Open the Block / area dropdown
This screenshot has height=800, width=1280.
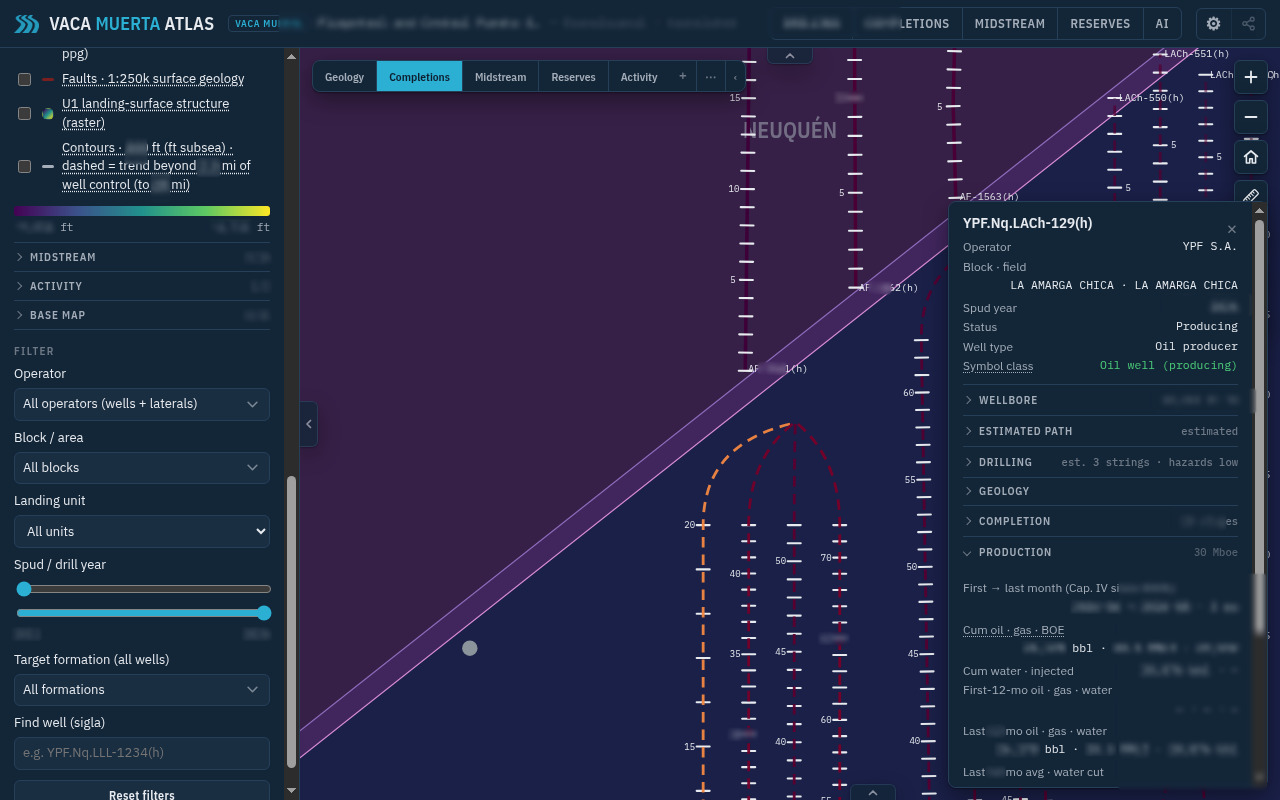coord(142,468)
